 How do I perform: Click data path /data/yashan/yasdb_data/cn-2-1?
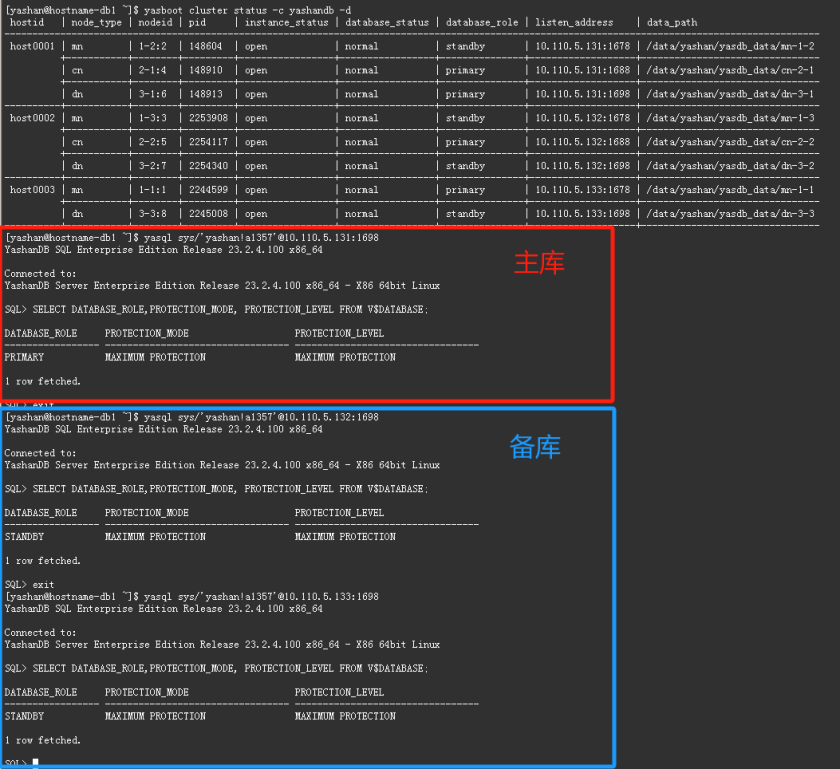pos(731,70)
